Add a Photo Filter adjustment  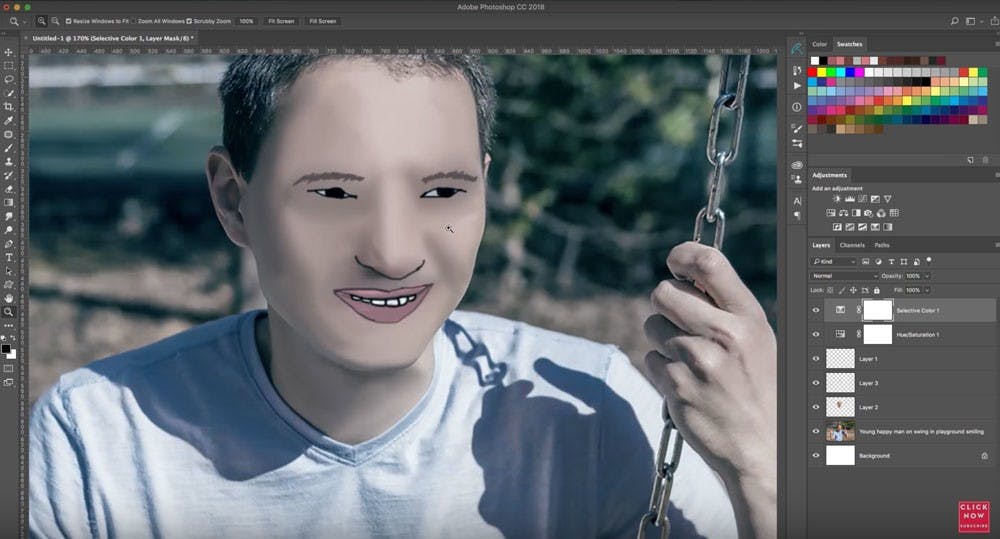pyautogui.click(x=868, y=213)
